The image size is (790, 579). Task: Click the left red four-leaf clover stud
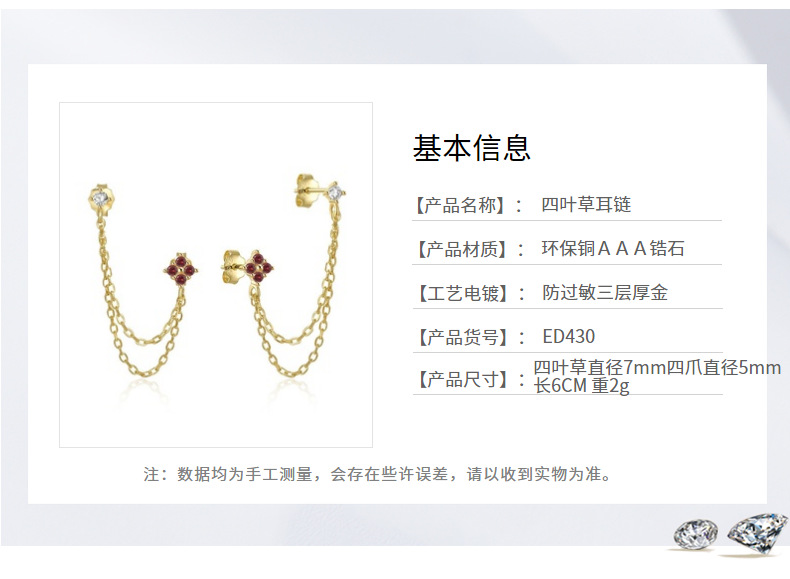pos(181,270)
